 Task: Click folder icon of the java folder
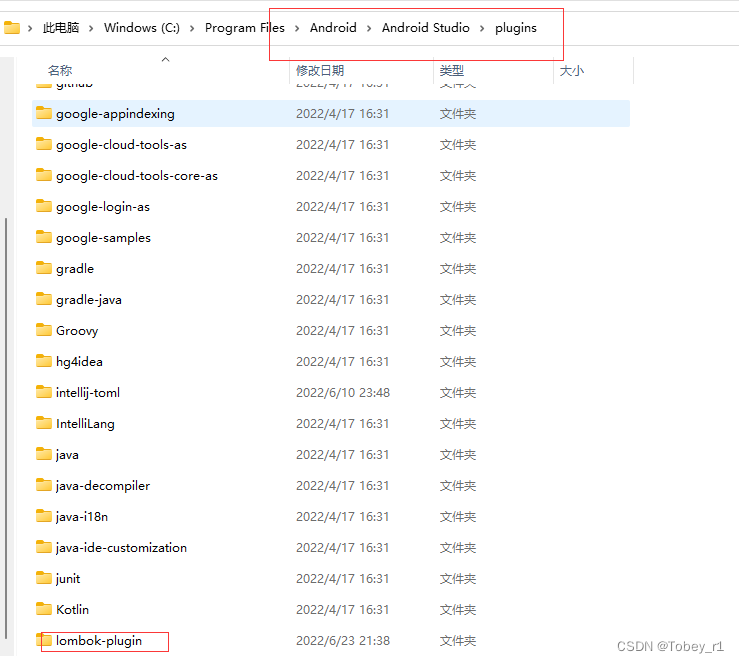point(44,454)
